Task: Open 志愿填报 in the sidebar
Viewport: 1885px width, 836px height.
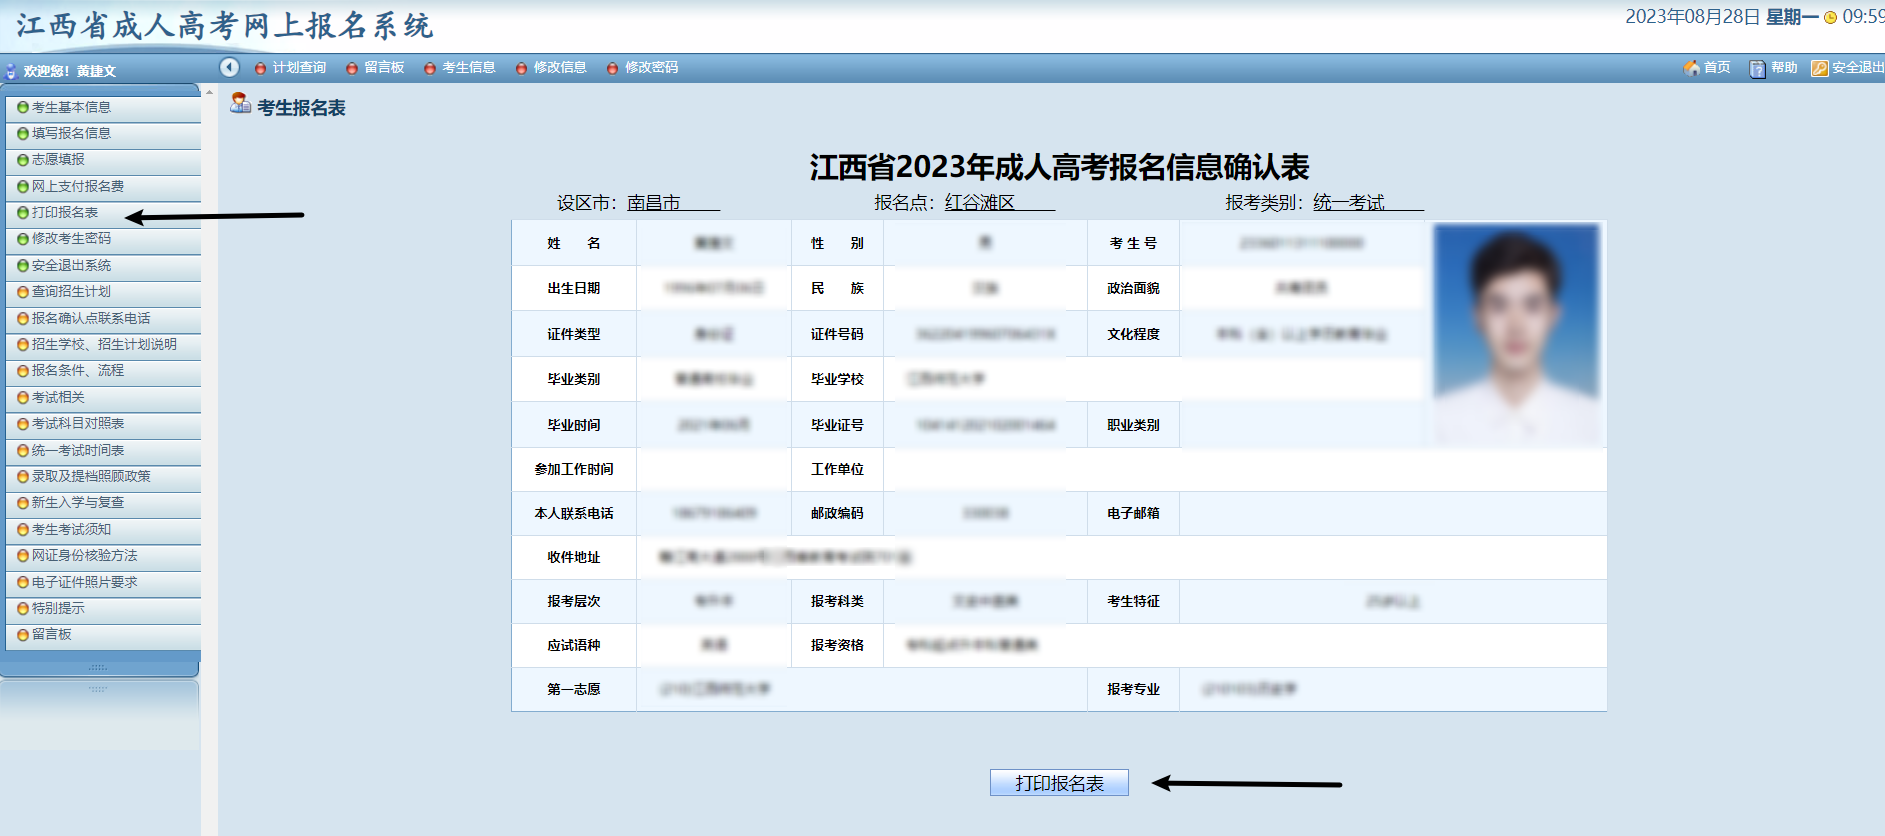Action: pos(58,159)
